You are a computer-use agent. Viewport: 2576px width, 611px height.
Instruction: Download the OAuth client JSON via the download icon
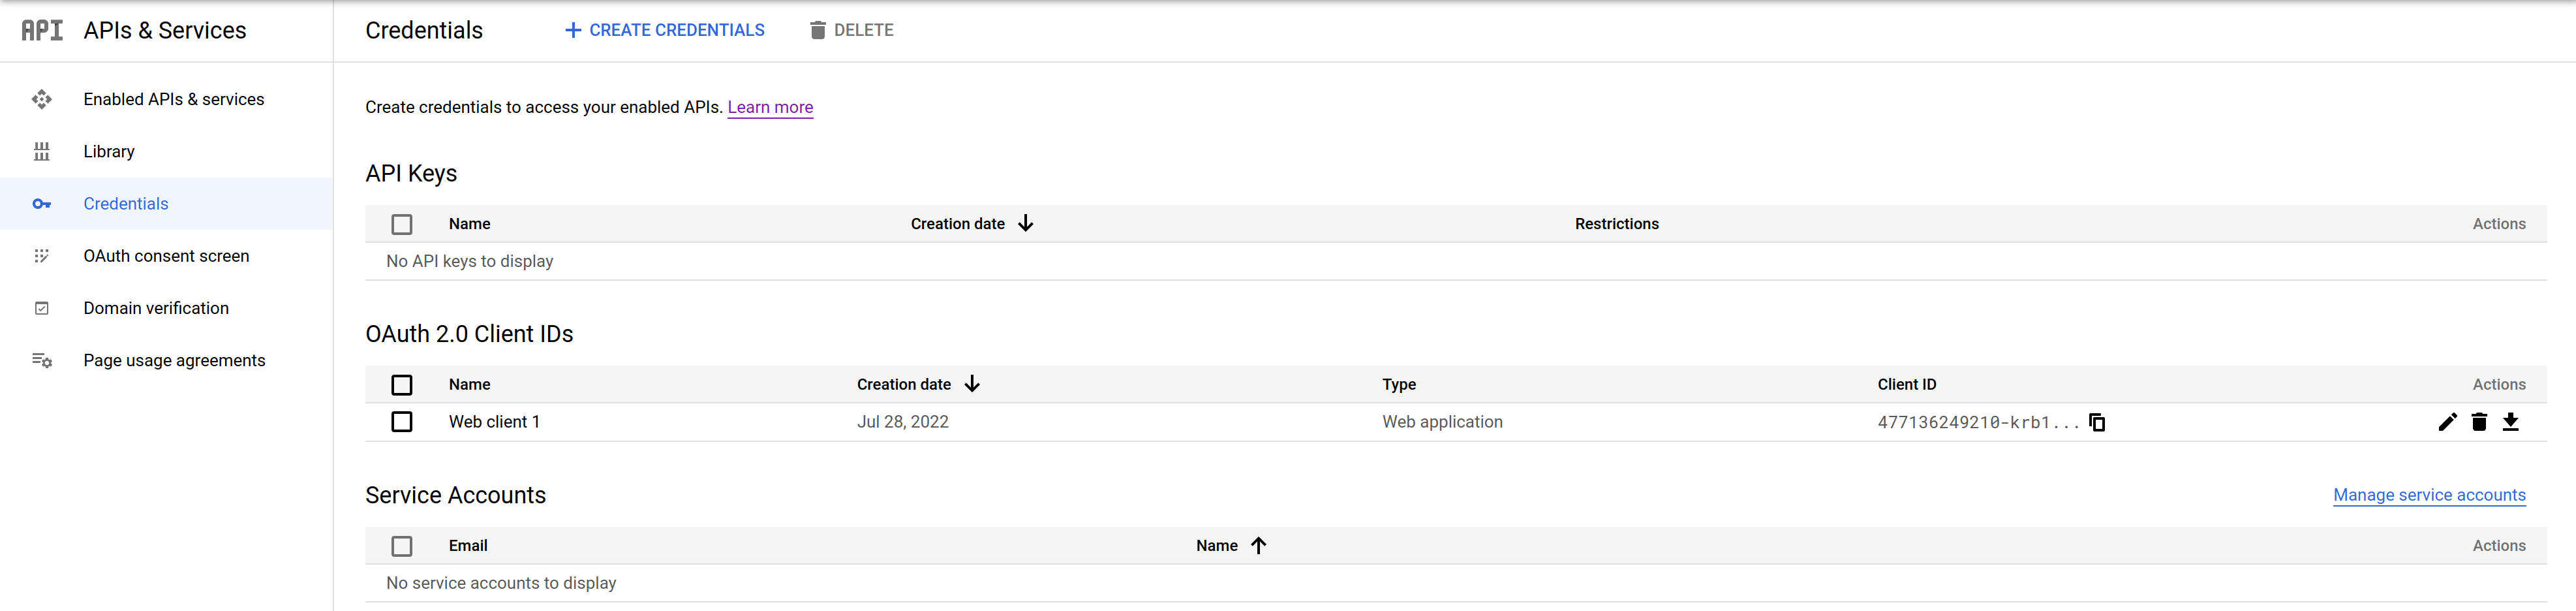[x=2510, y=422]
